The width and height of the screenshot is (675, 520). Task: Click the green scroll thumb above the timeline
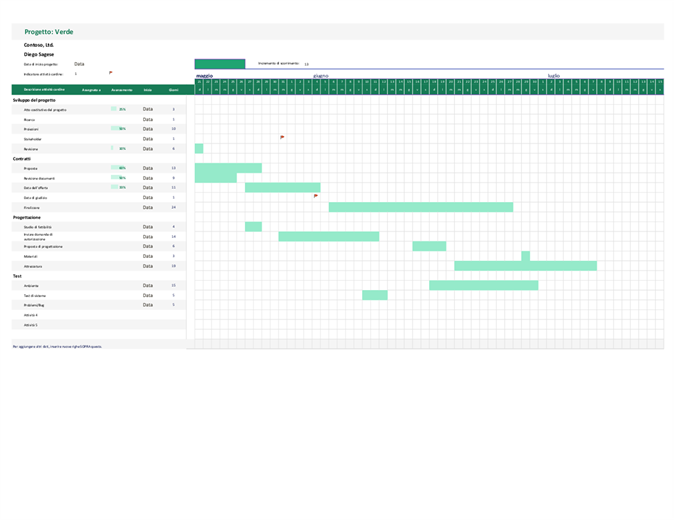click(x=220, y=64)
